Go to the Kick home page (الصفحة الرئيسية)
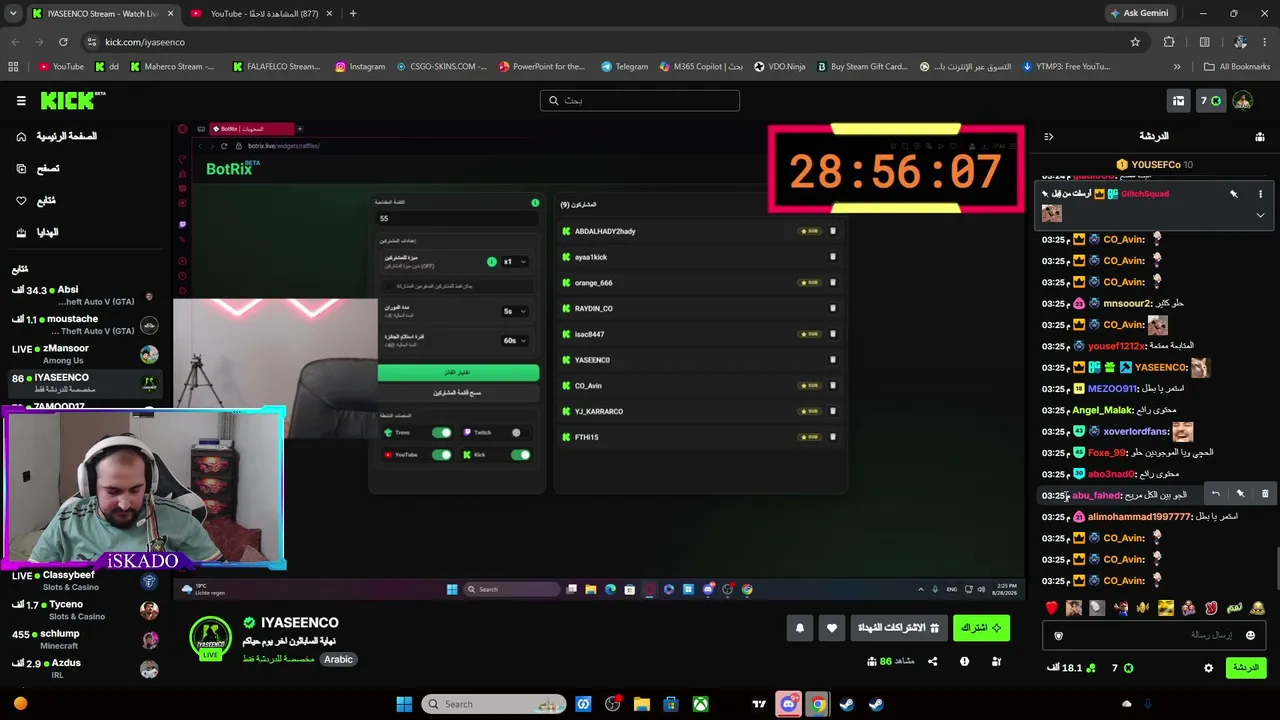This screenshot has width=1280, height=720. tap(57, 136)
